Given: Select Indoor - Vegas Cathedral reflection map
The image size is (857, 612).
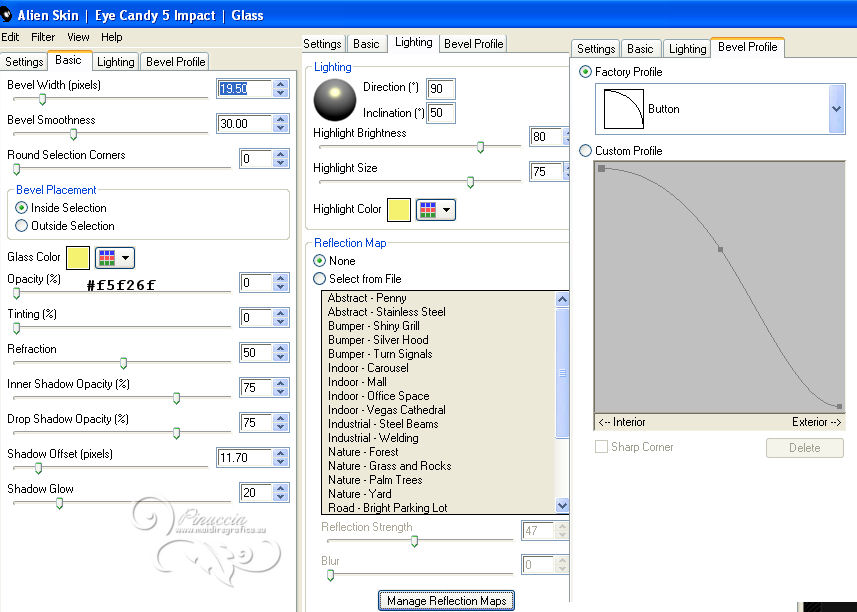Looking at the screenshot, I should pyautogui.click(x=386, y=410).
